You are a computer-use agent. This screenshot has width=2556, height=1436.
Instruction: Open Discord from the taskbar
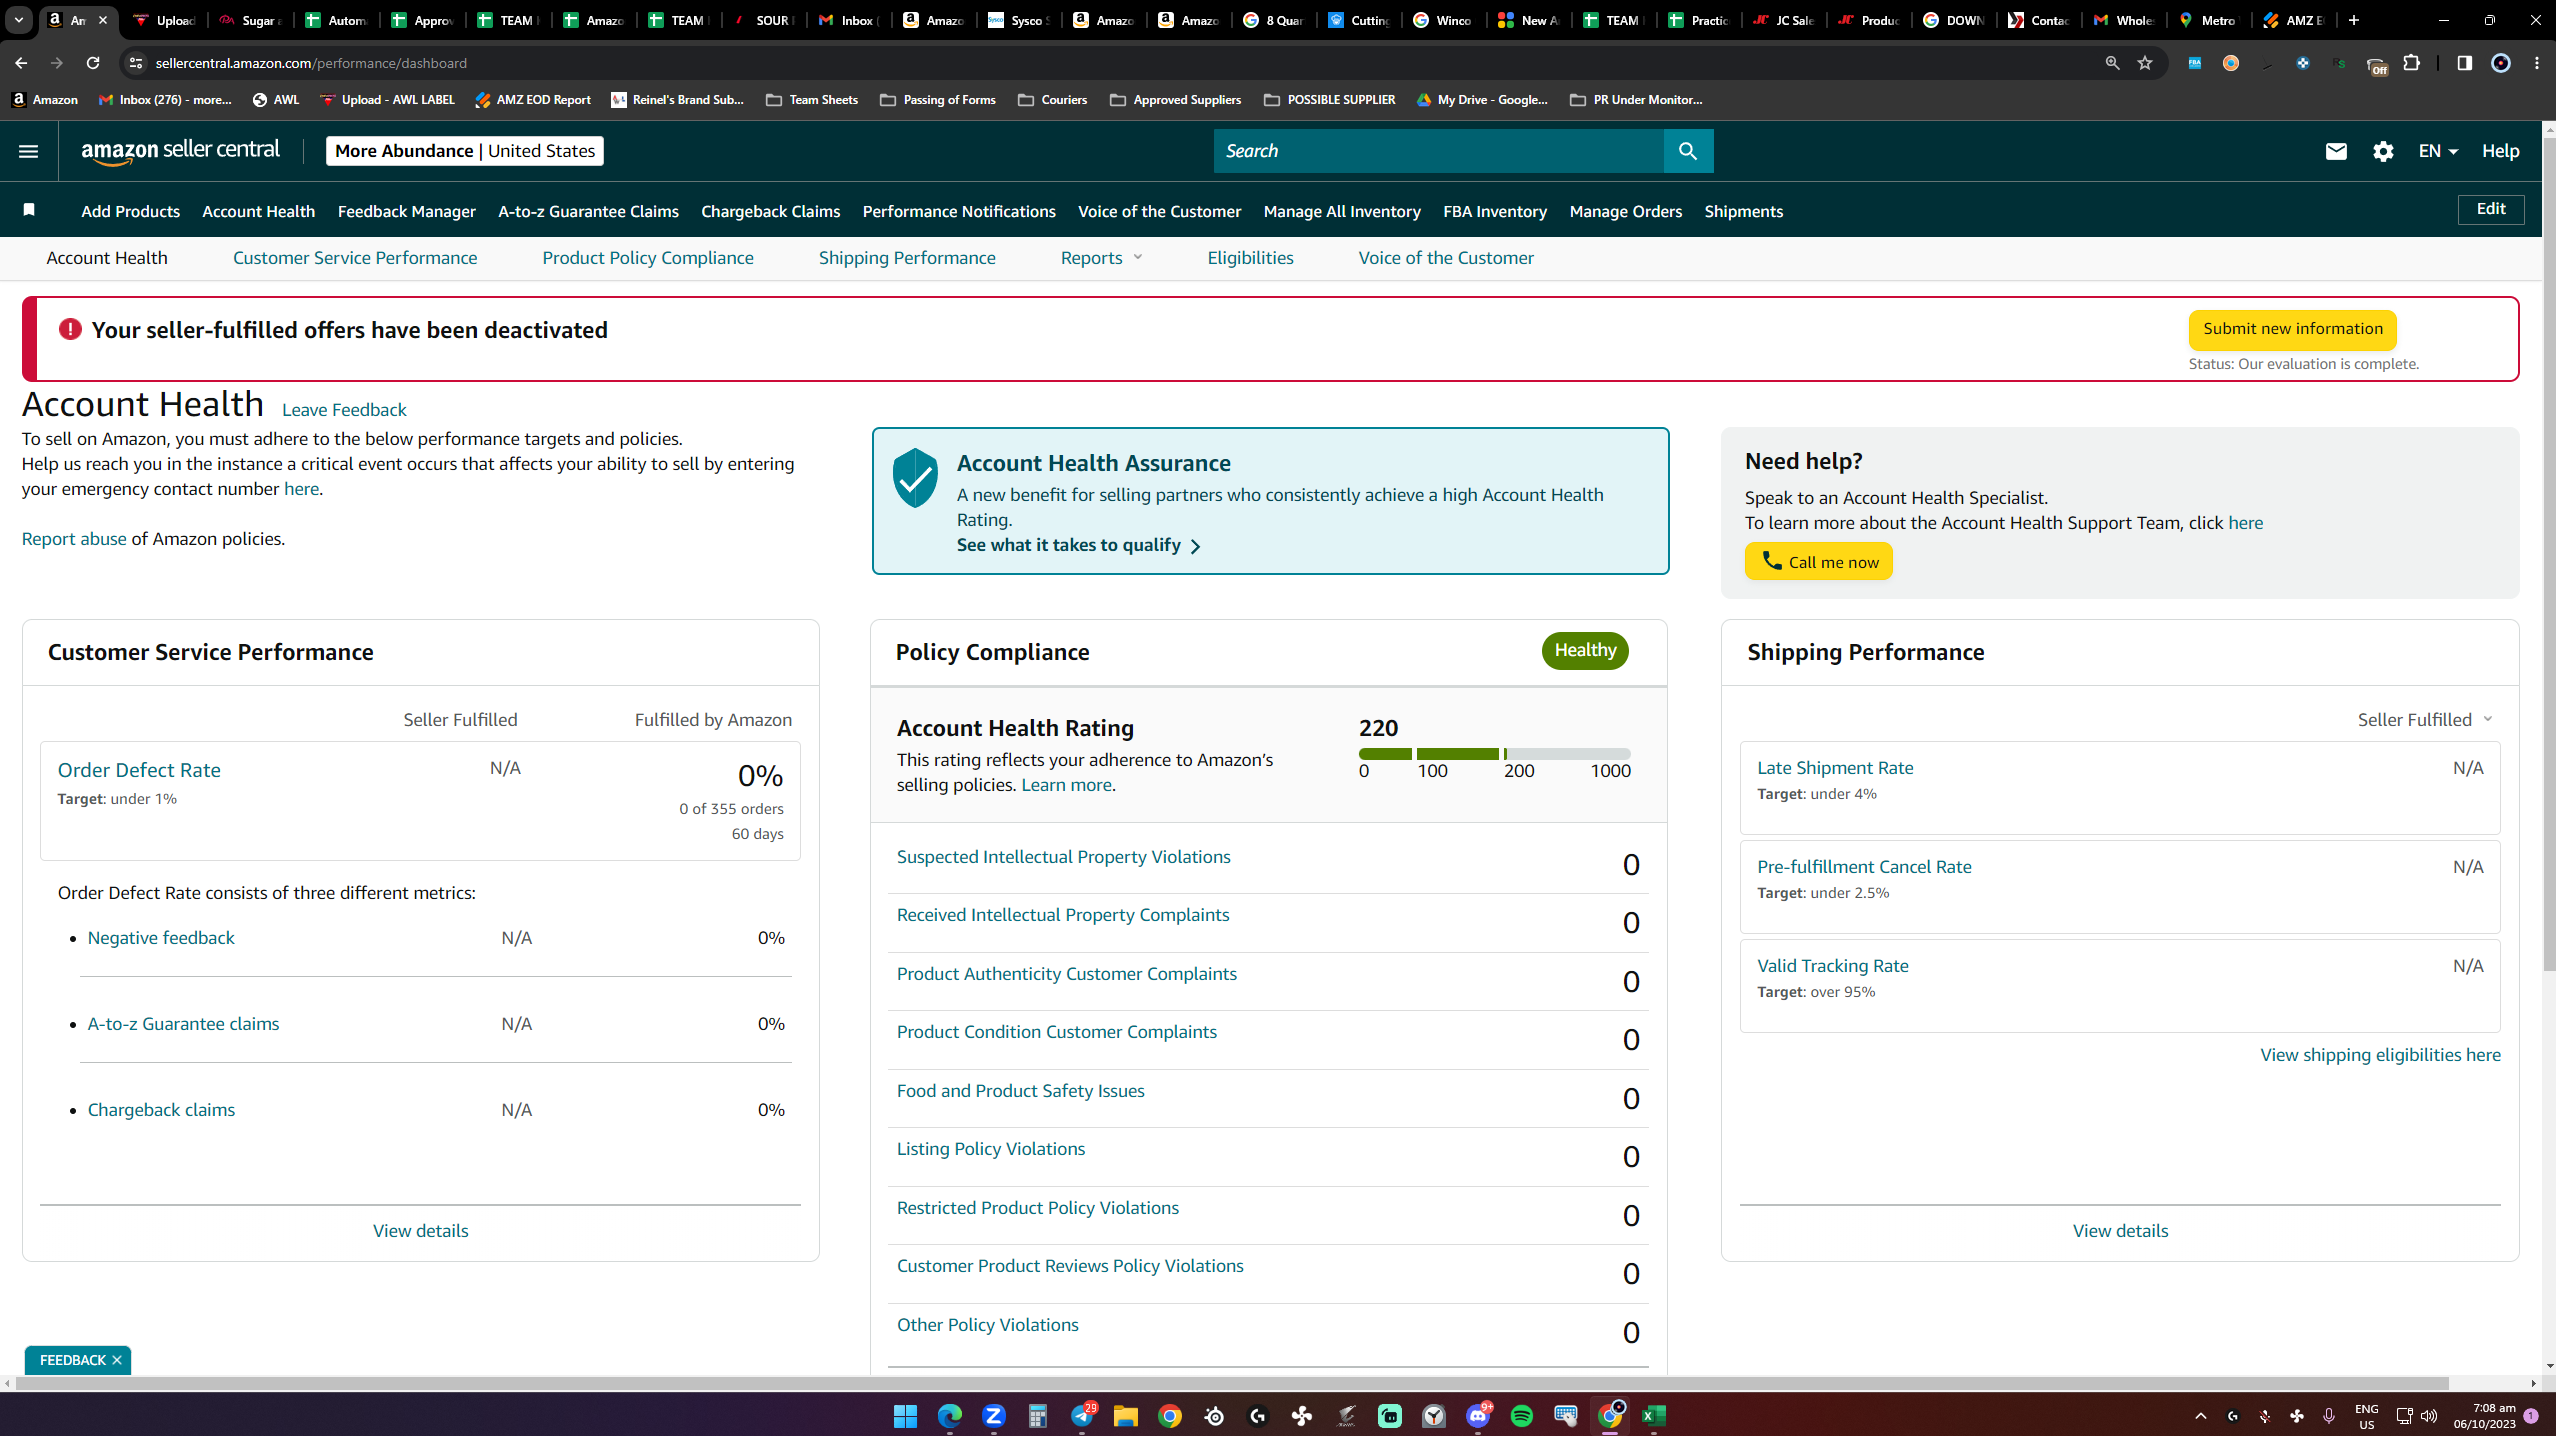point(1478,1416)
